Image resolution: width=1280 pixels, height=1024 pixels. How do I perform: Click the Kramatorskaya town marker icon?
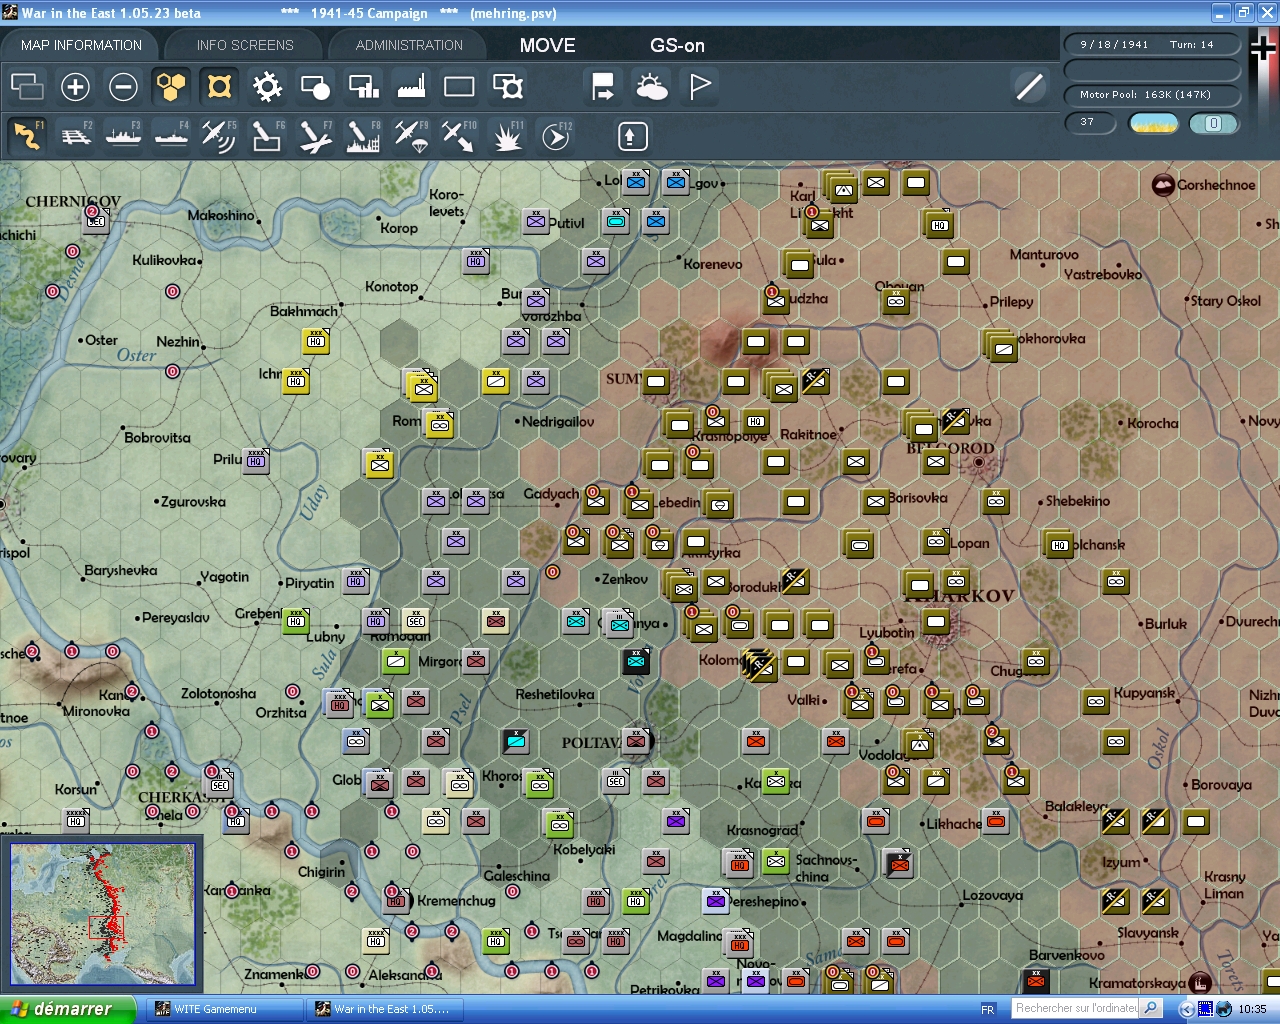(1200, 983)
